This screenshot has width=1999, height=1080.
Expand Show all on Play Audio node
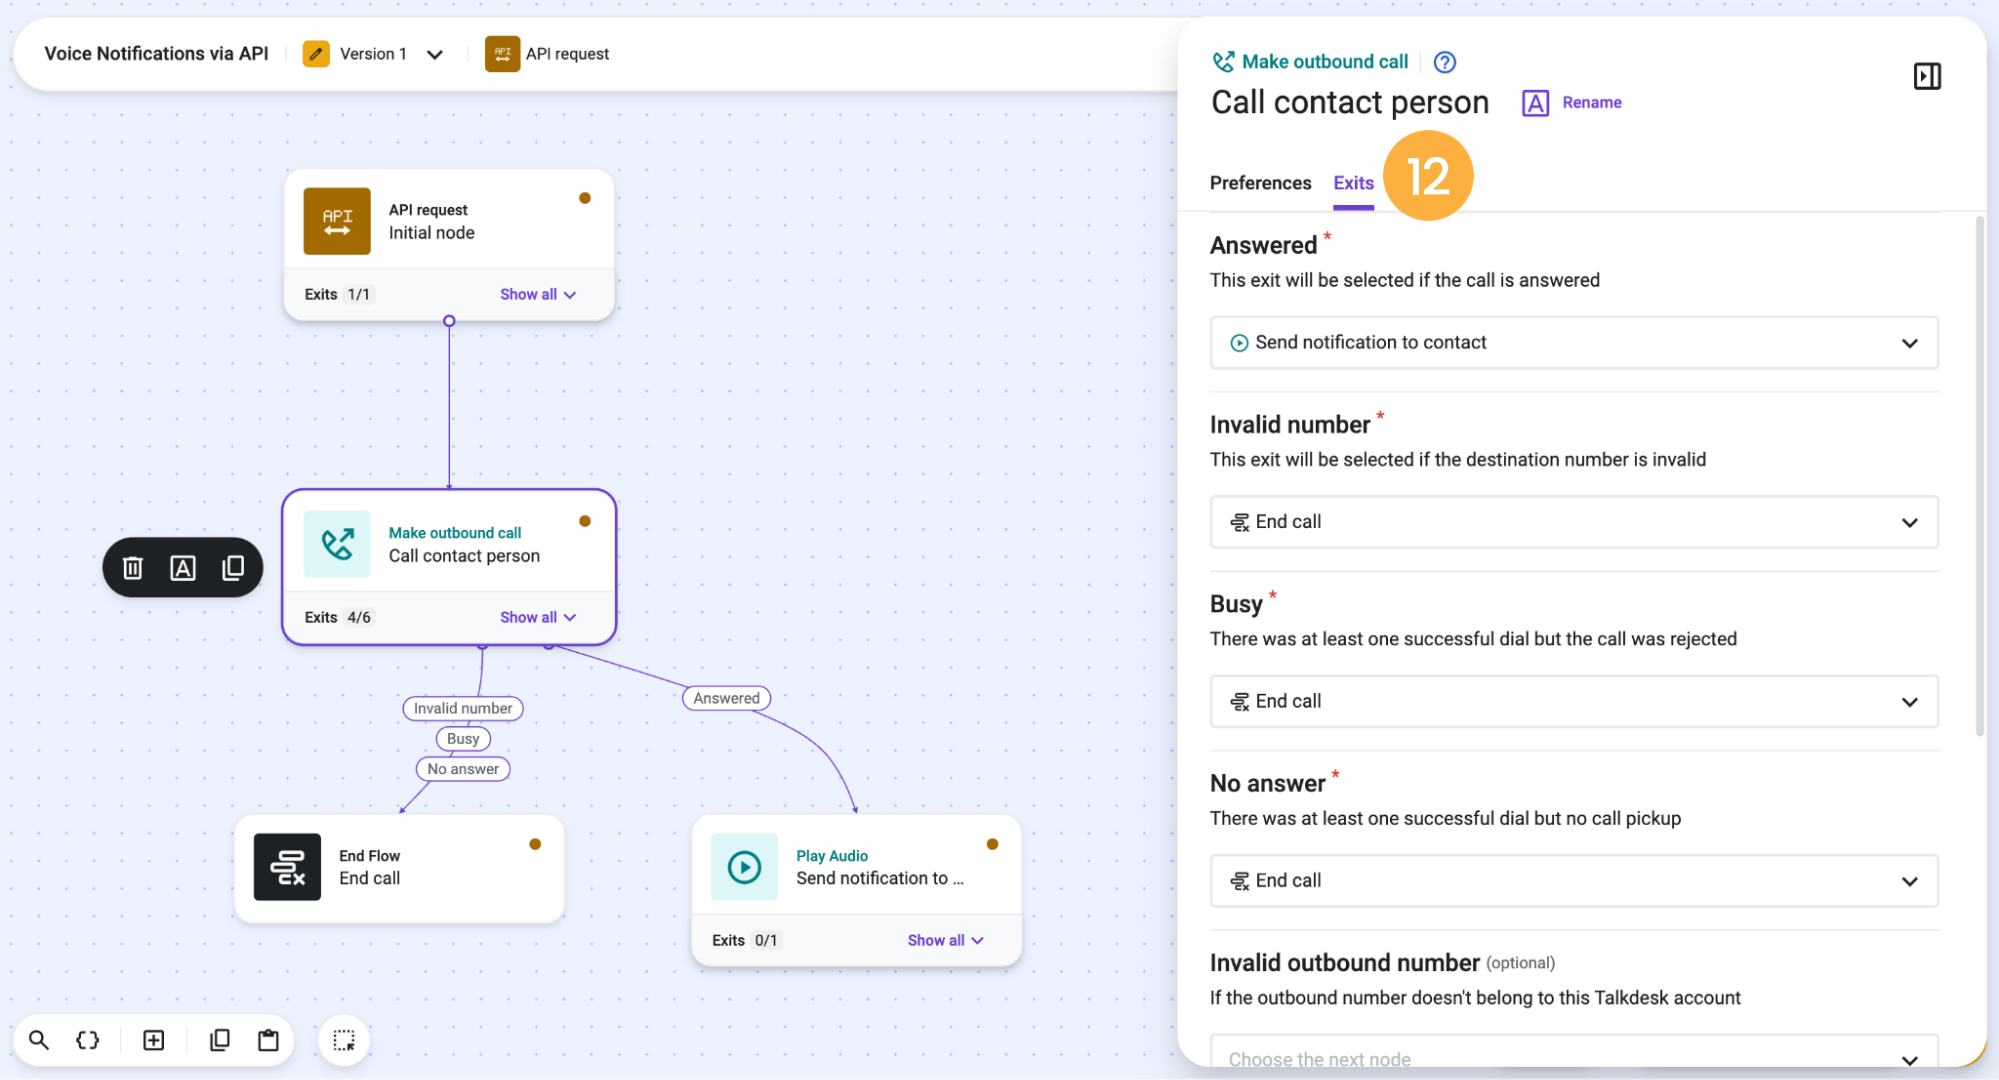point(945,940)
